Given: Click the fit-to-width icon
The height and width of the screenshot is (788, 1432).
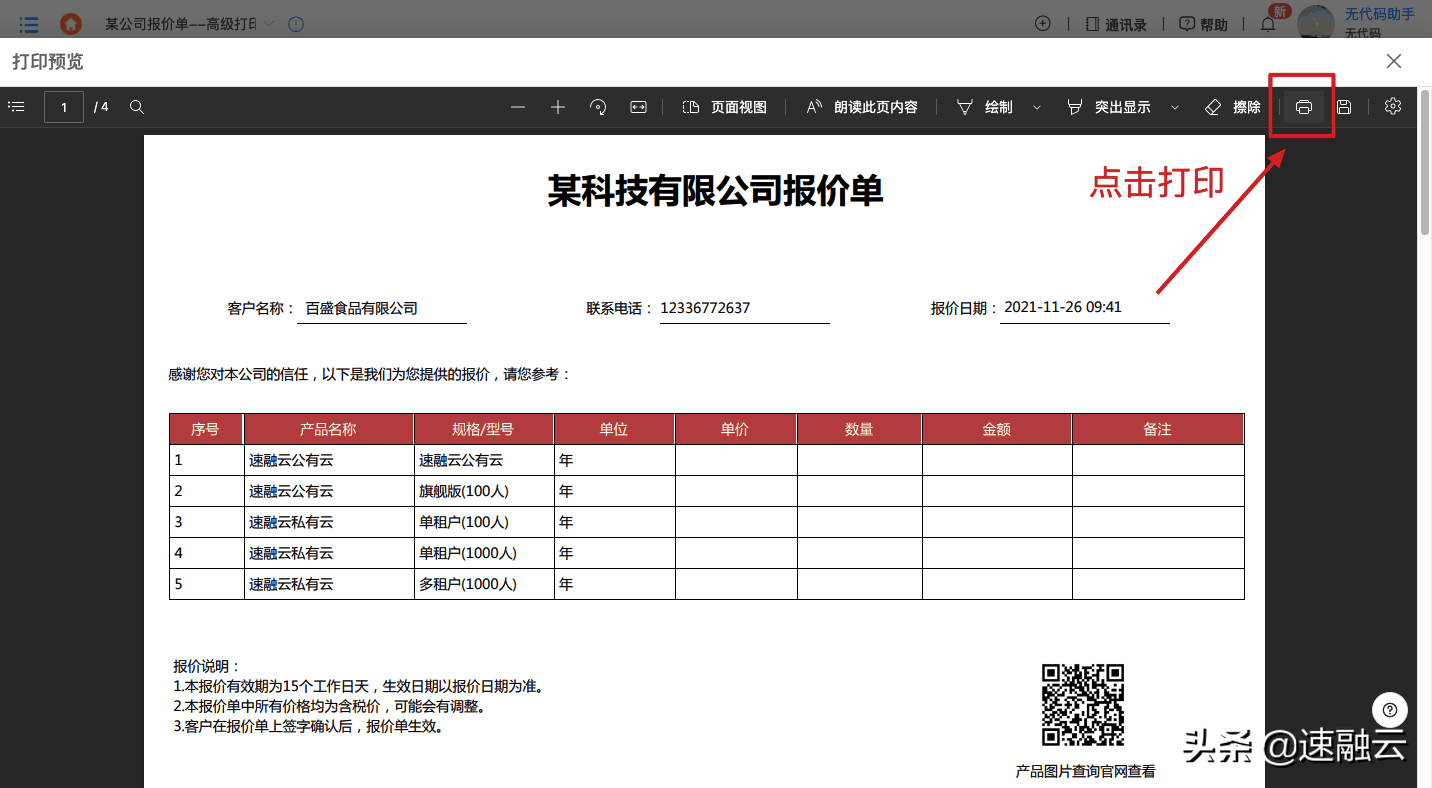Looking at the screenshot, I should [x=639, y=107].
